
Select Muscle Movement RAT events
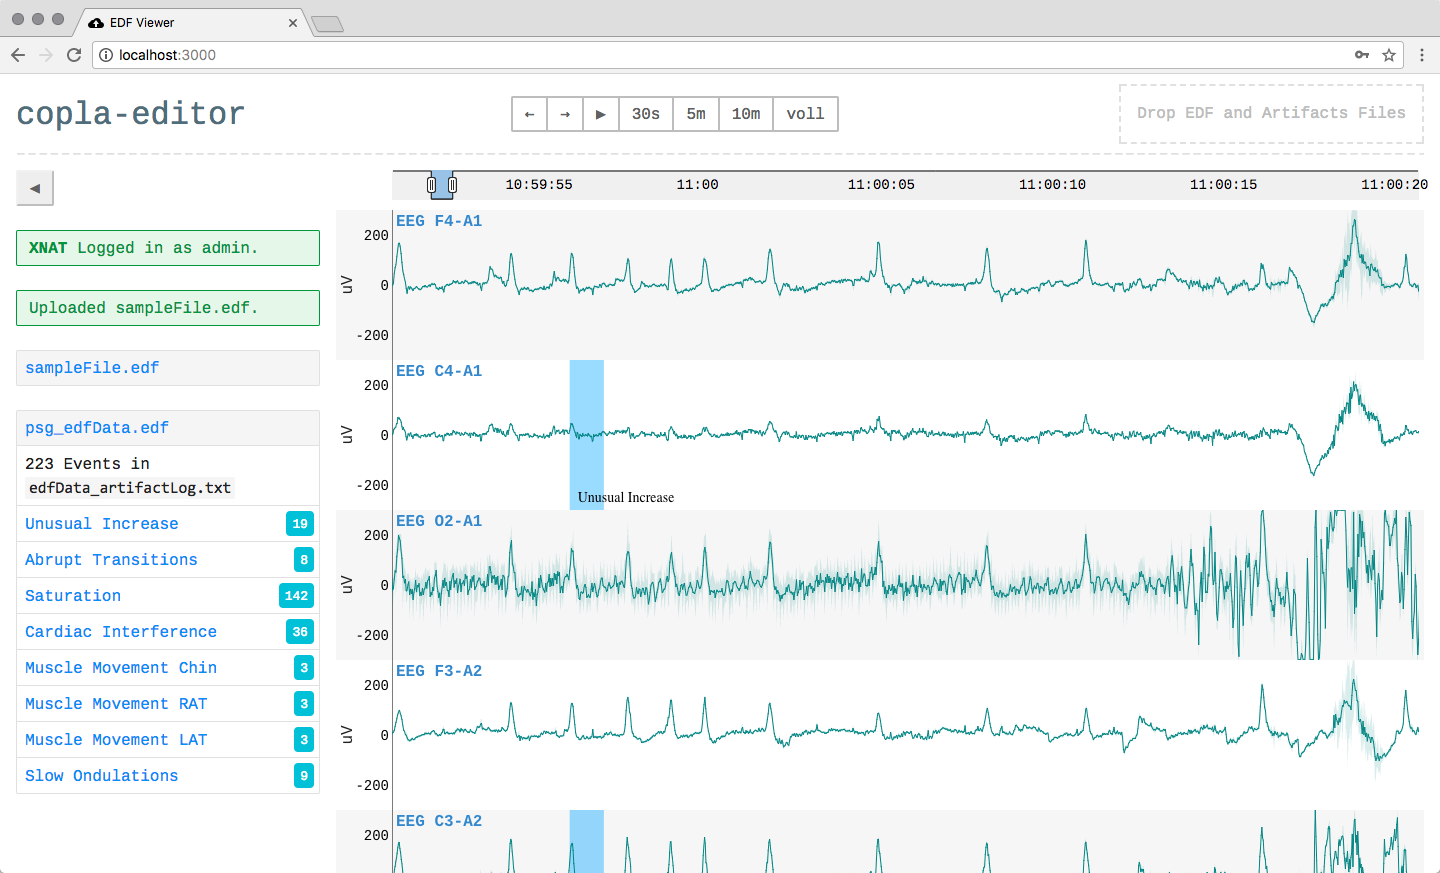coord(168,704)
